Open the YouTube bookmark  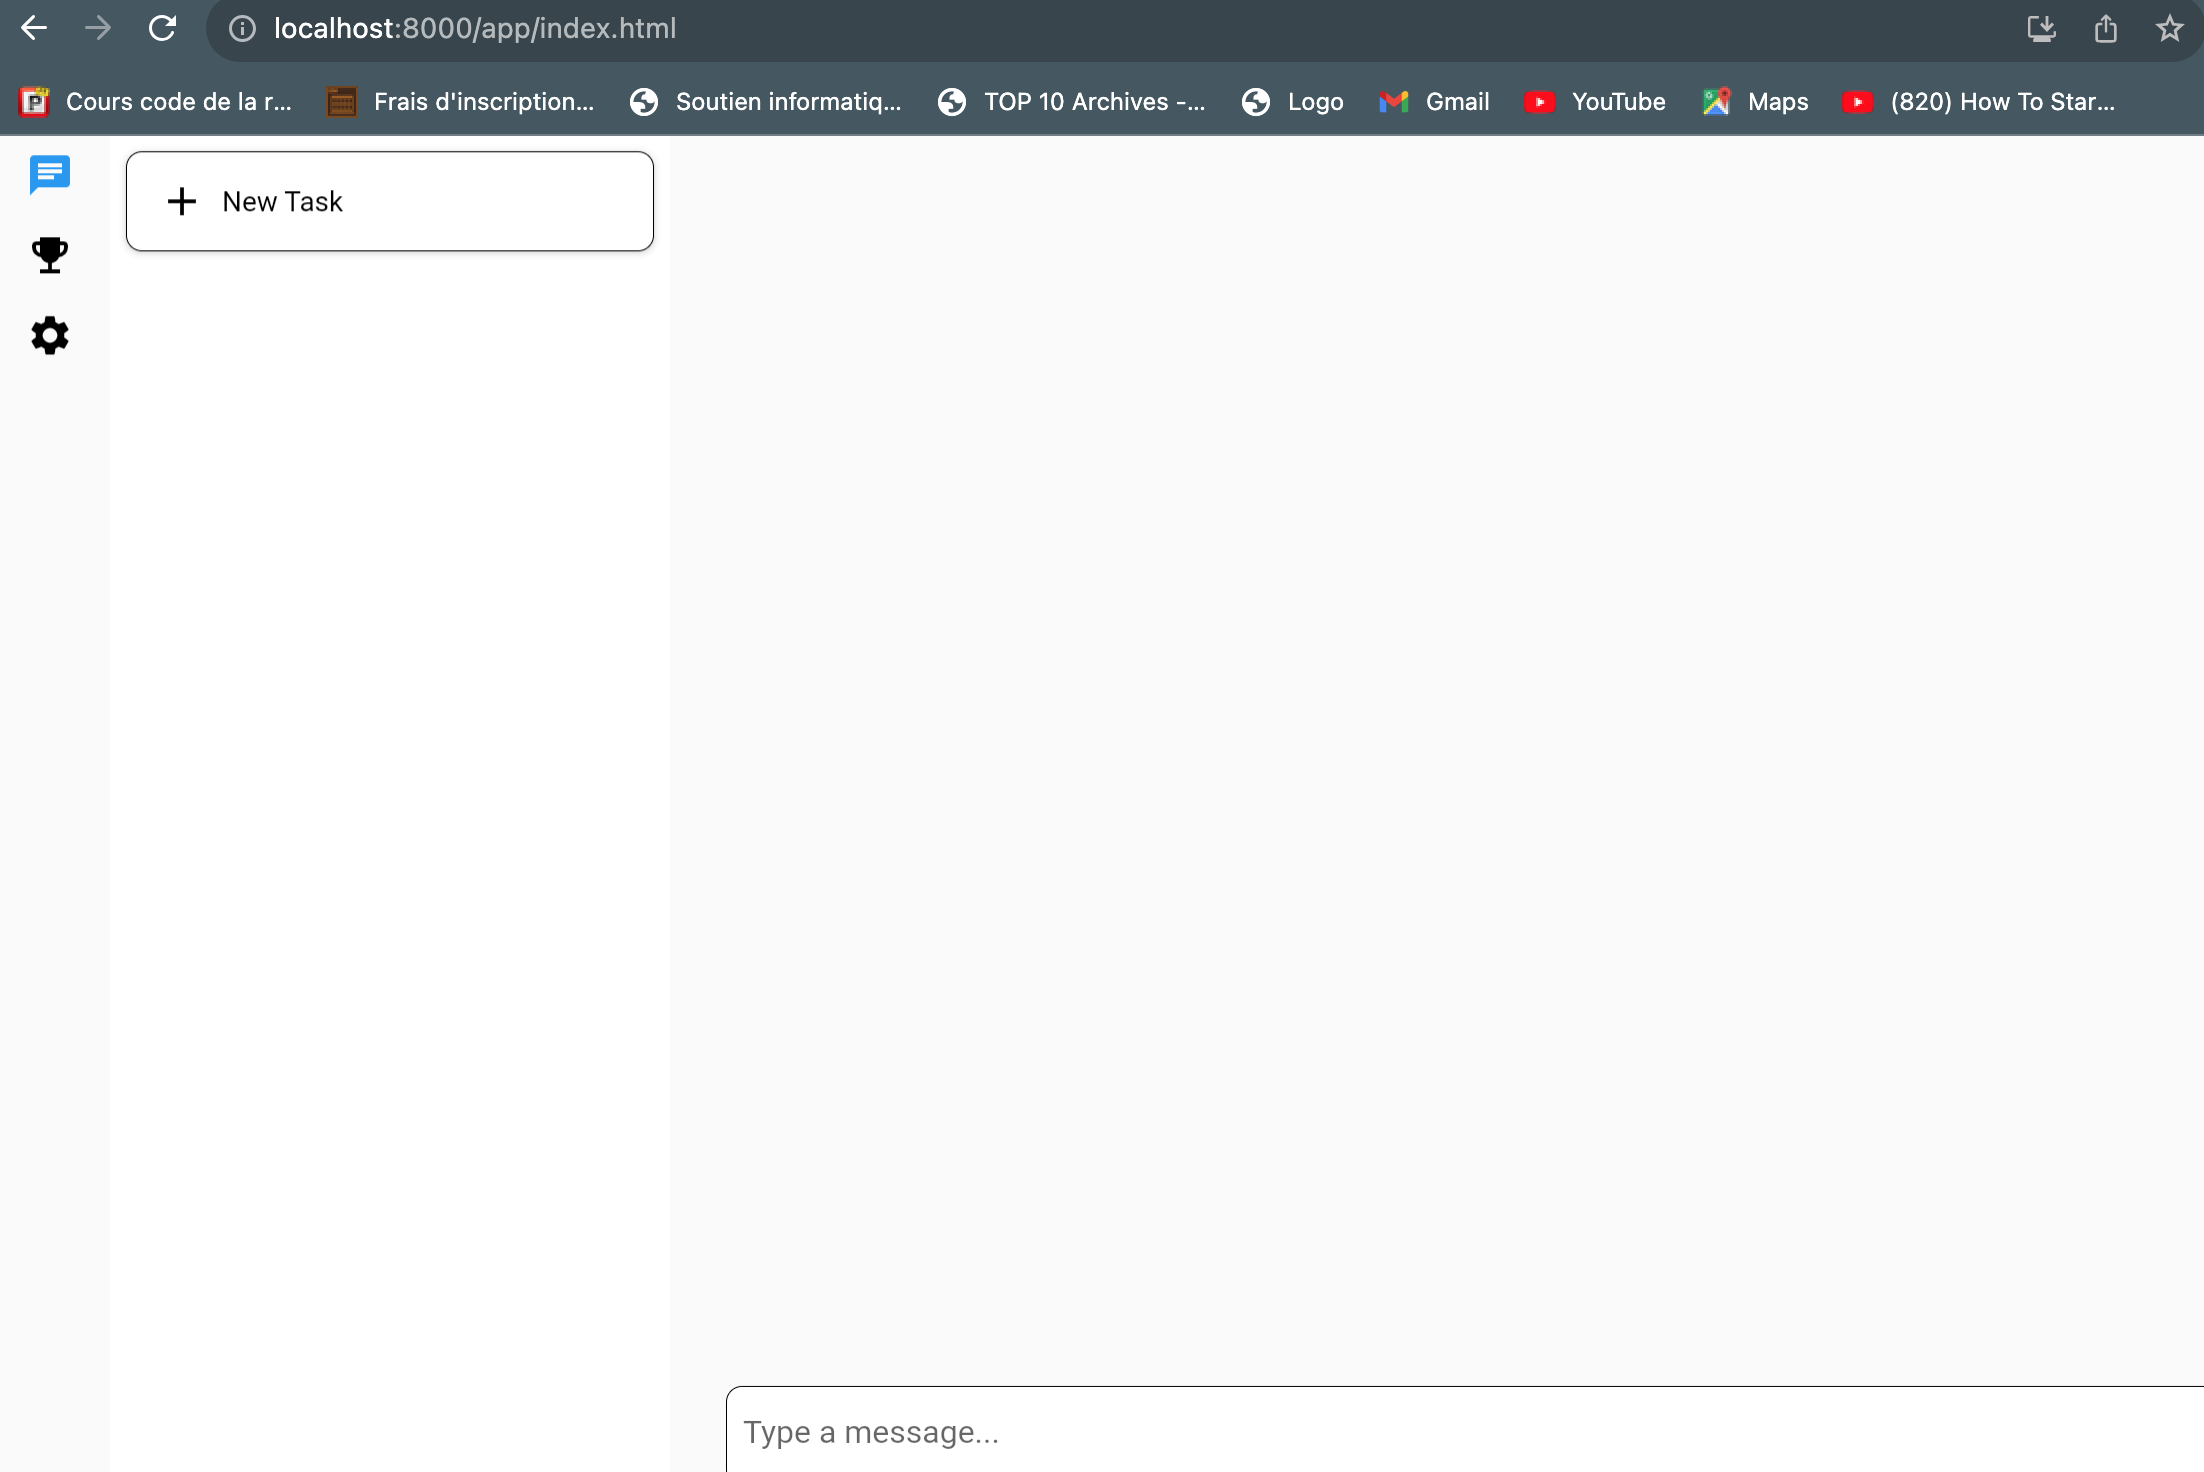coord(1595,102)
